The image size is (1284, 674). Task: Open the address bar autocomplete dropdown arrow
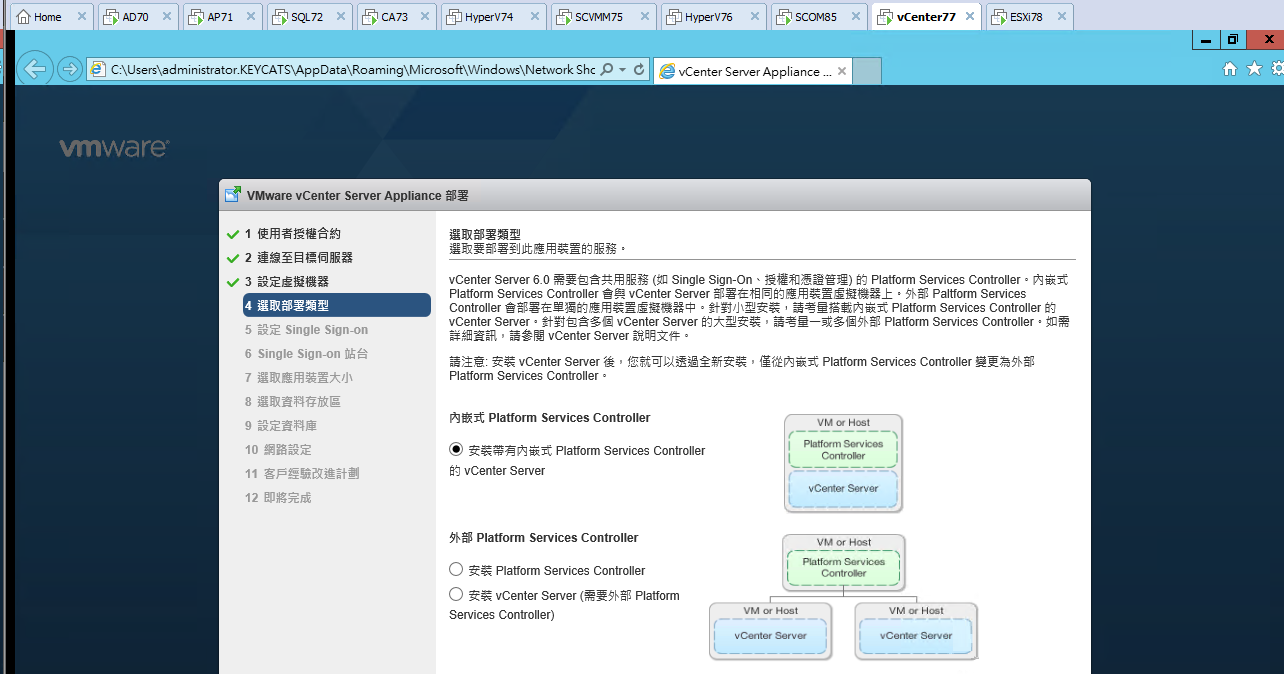623,70
